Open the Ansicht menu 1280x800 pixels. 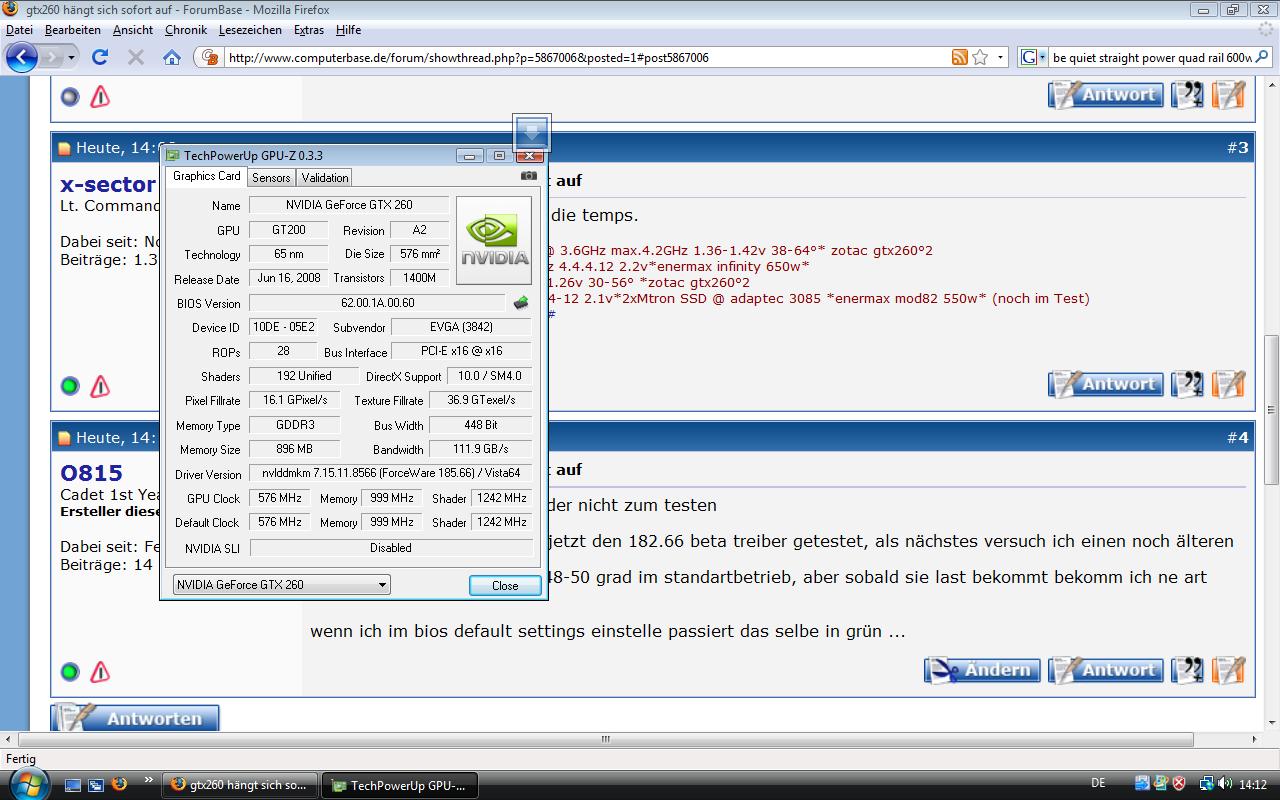click(133, 30)
